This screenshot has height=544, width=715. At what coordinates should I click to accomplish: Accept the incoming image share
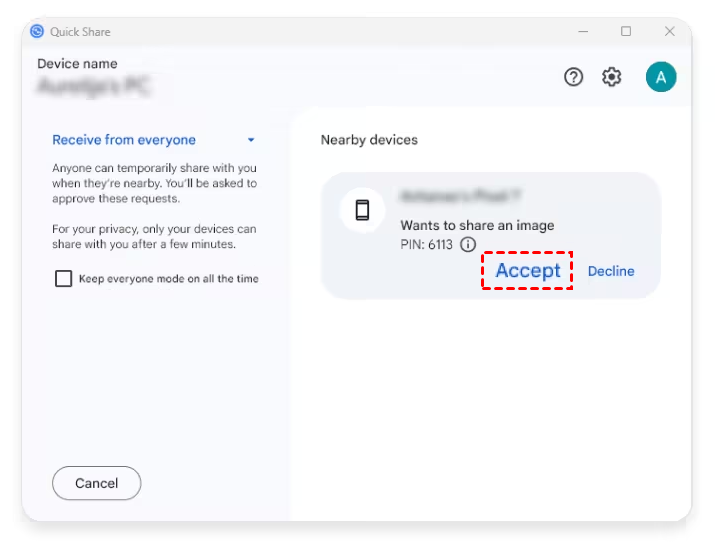click(x=527, y=271)
